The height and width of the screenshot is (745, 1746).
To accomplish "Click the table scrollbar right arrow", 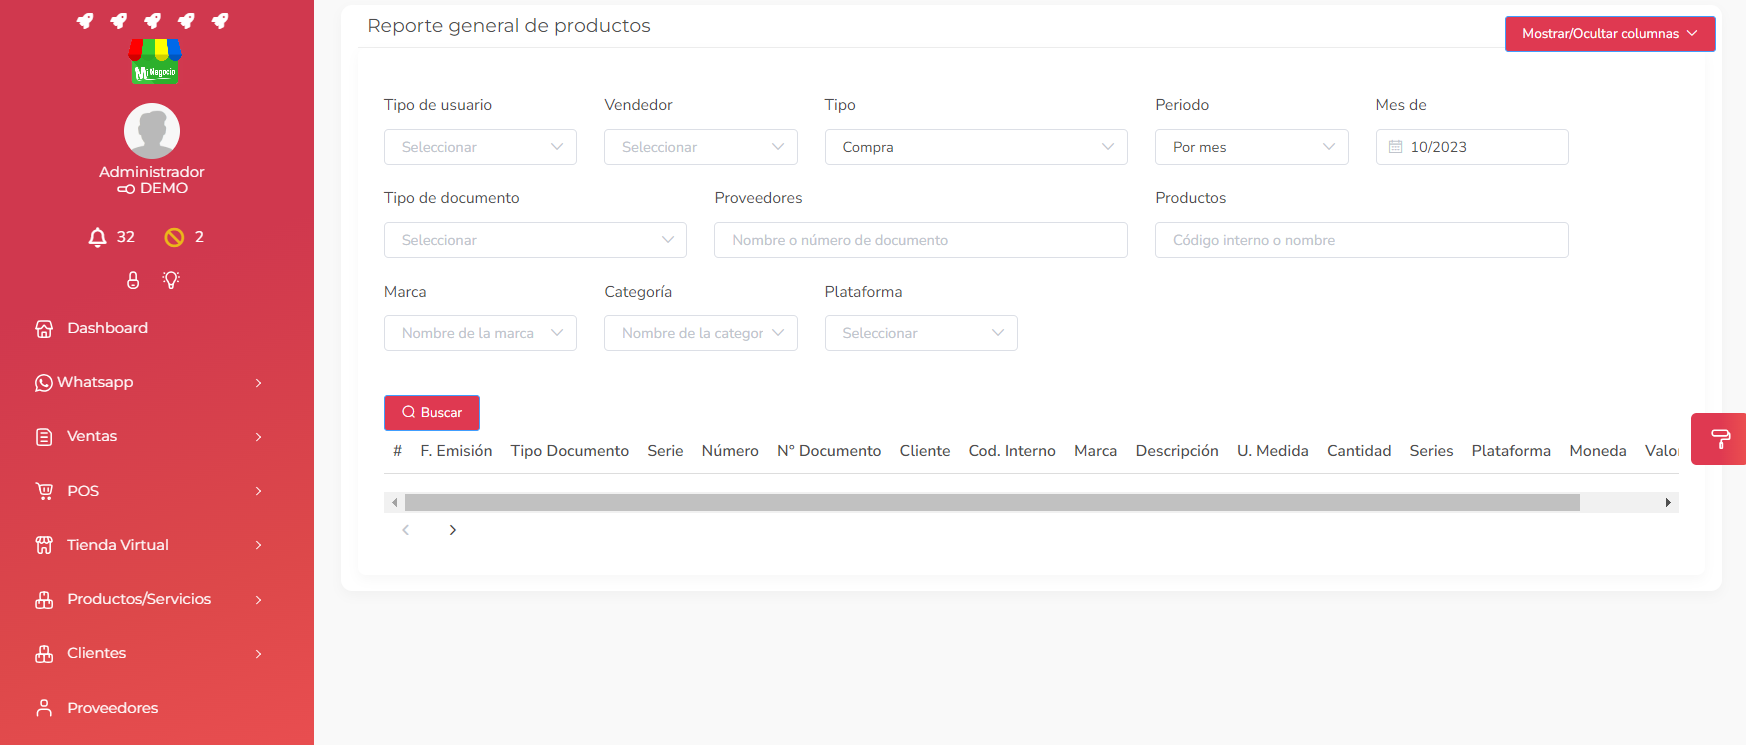I will click(1668, 502).
